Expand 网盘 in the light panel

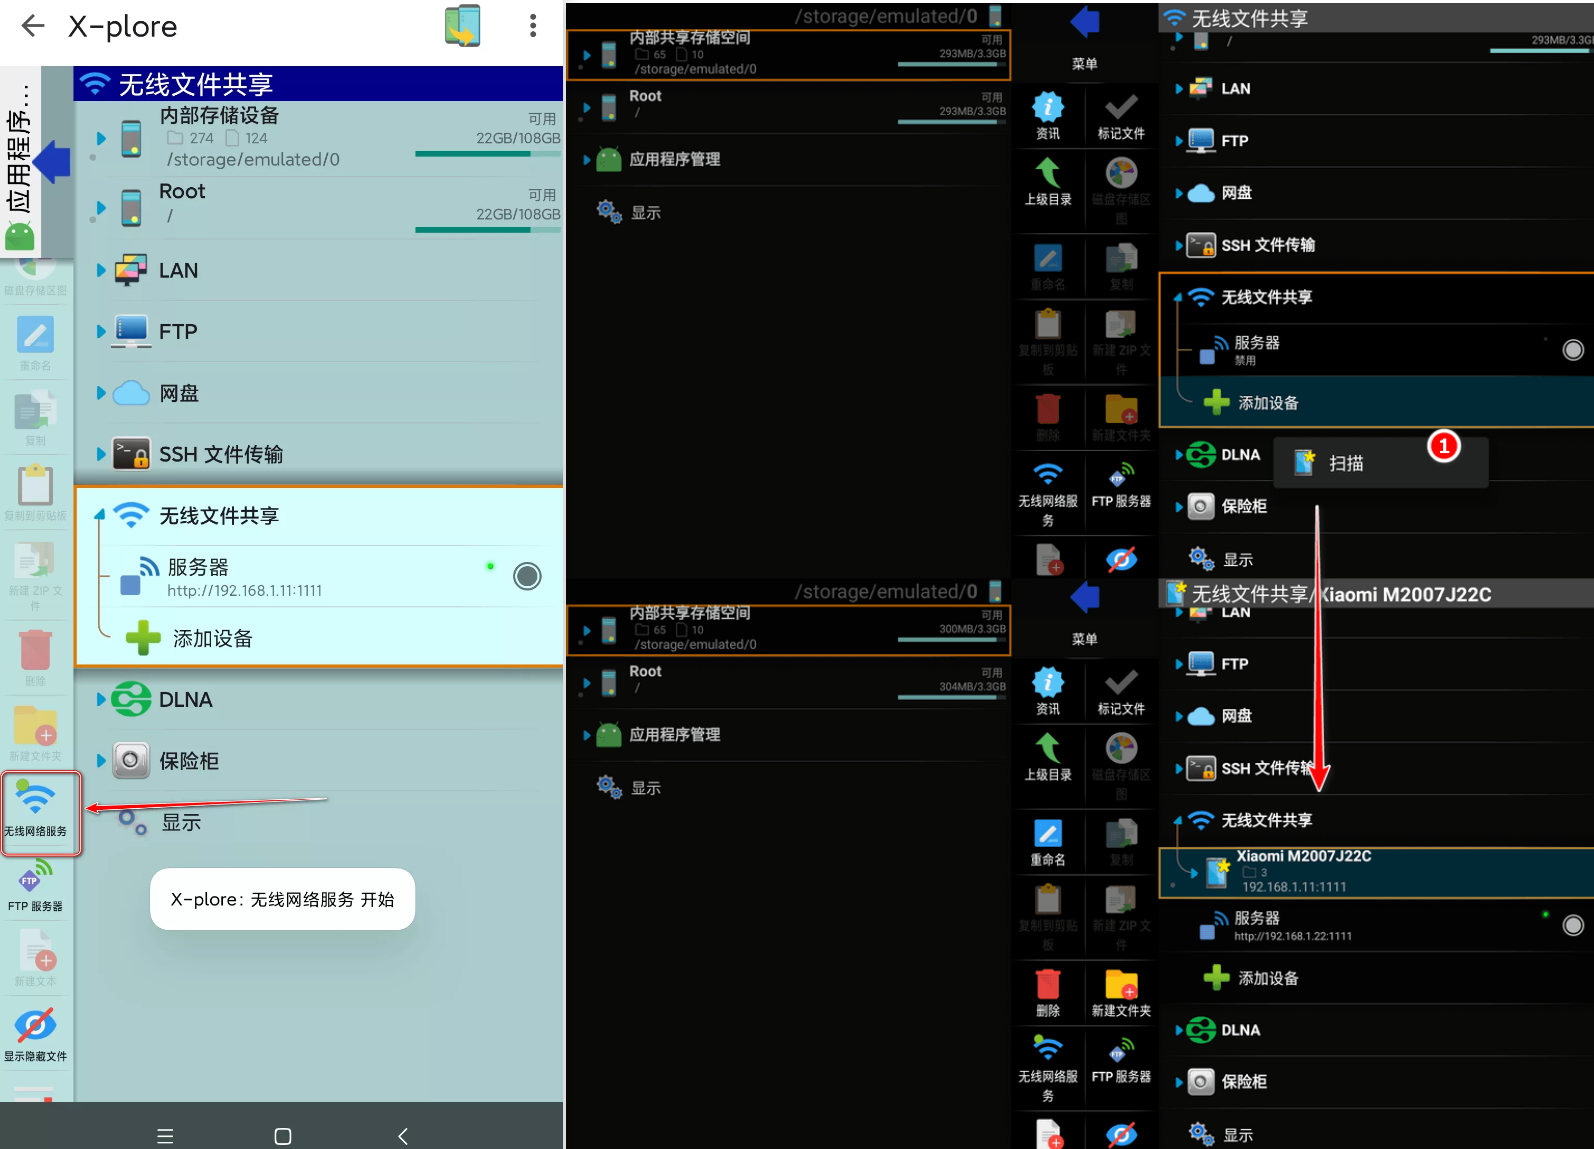[101, 393]
